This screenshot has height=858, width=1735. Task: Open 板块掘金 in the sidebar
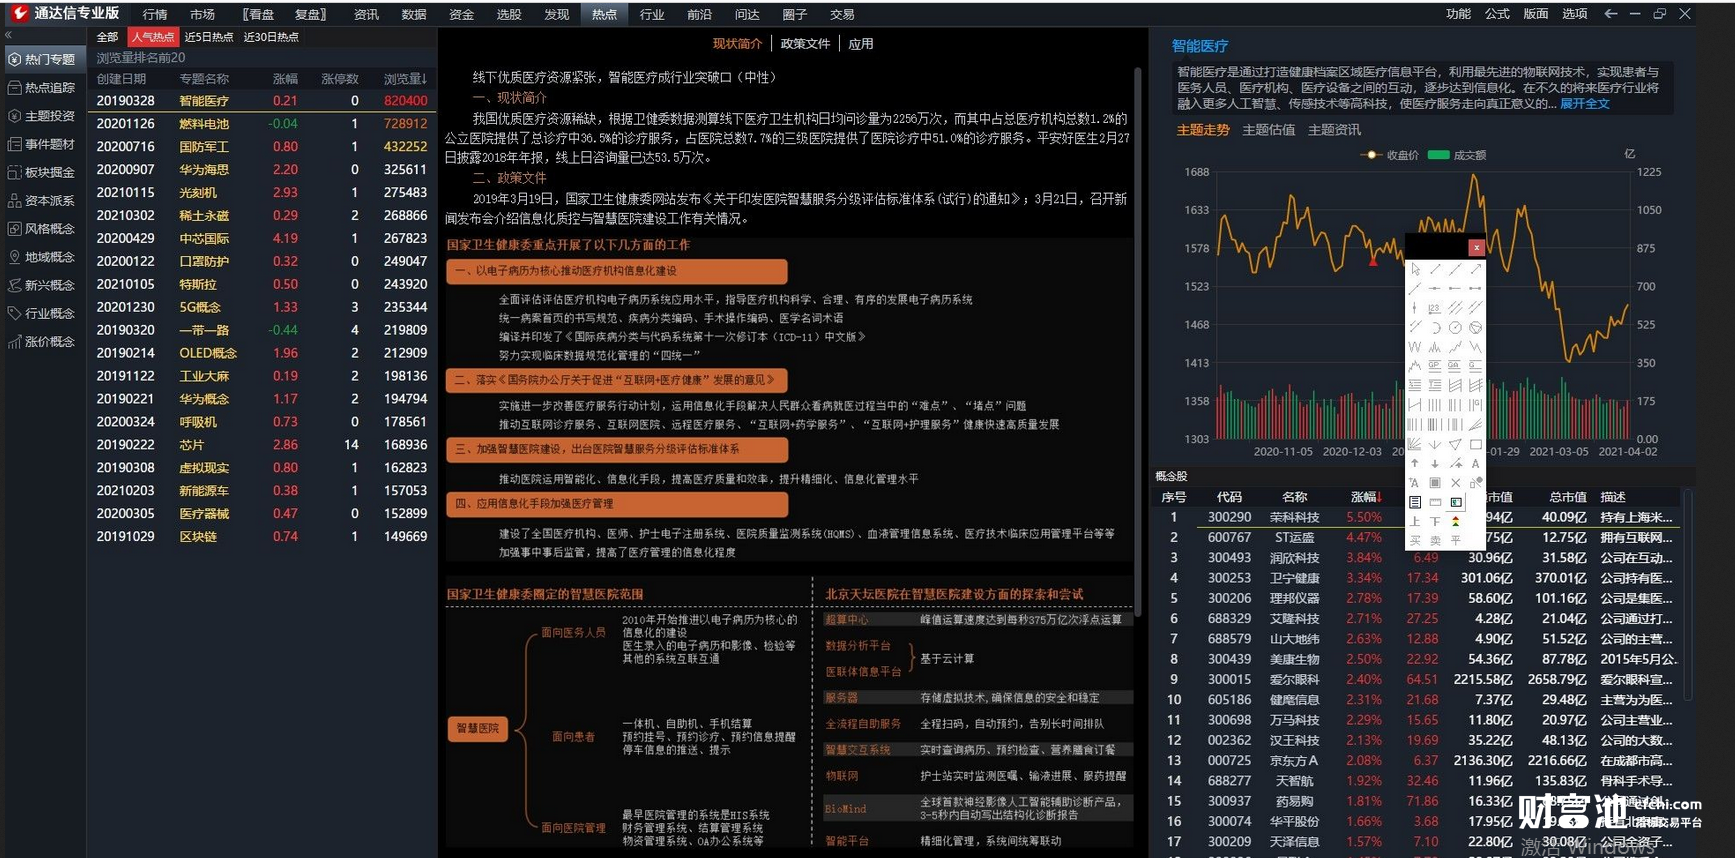[42, 172]
